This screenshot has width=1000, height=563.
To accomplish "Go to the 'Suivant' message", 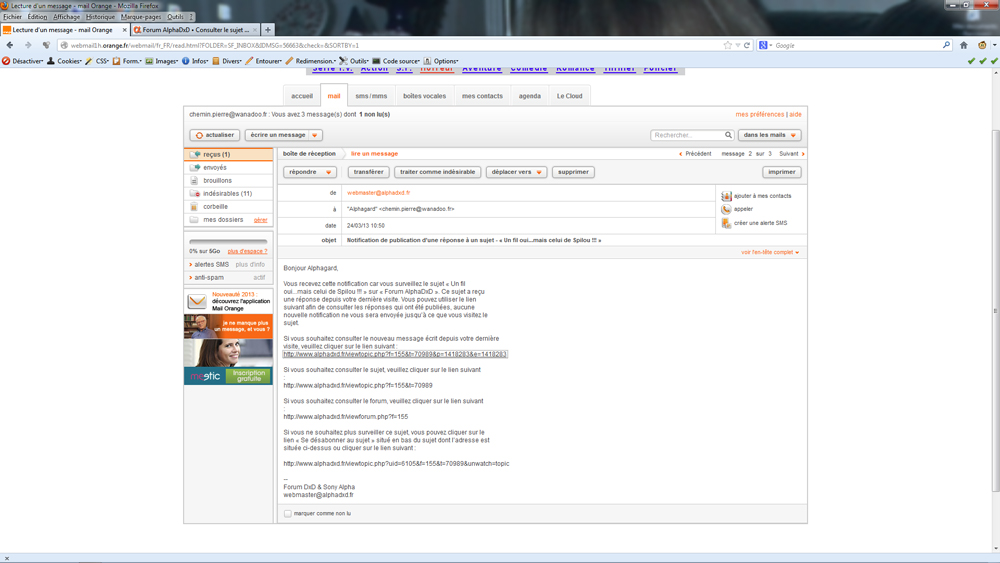I will tap(791, 154).
